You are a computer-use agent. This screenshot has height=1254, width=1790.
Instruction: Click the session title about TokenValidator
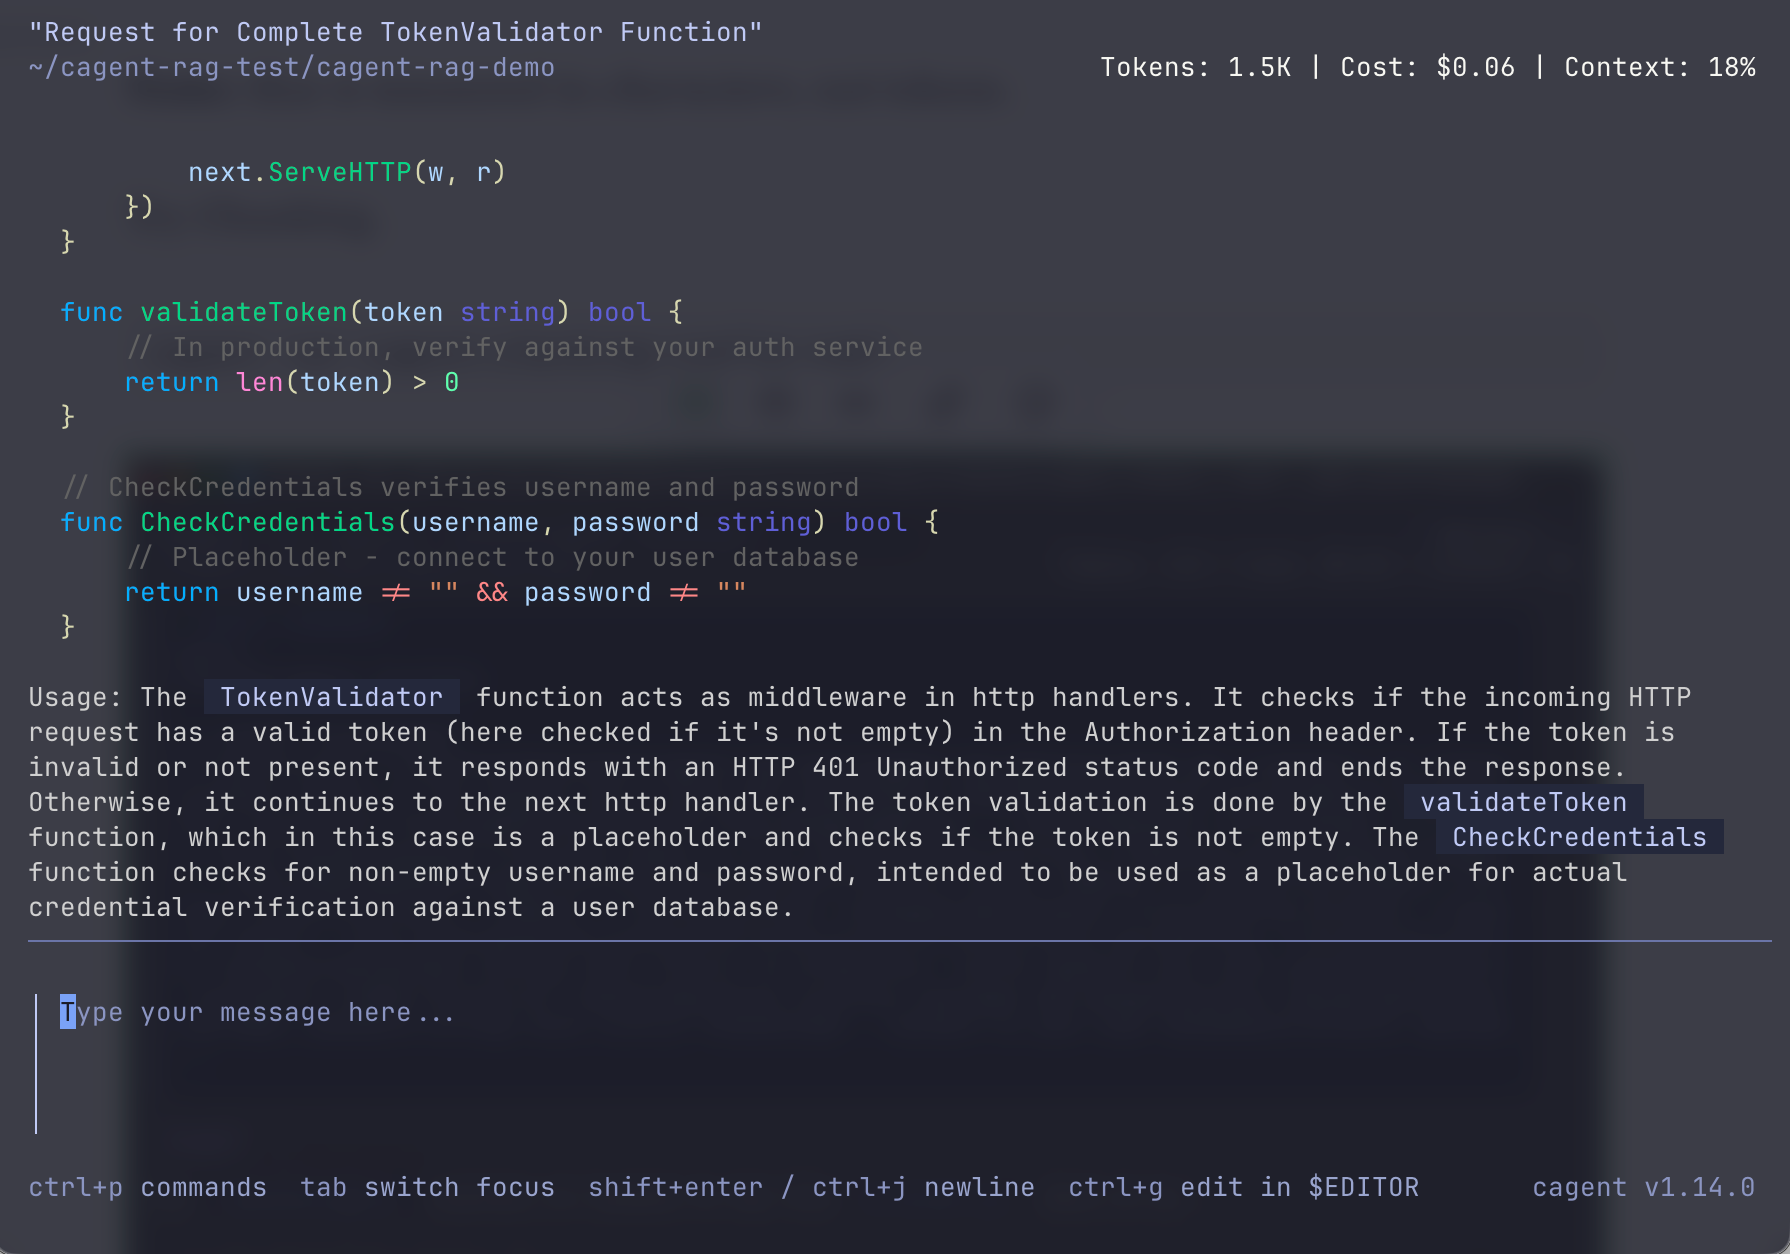395,32
